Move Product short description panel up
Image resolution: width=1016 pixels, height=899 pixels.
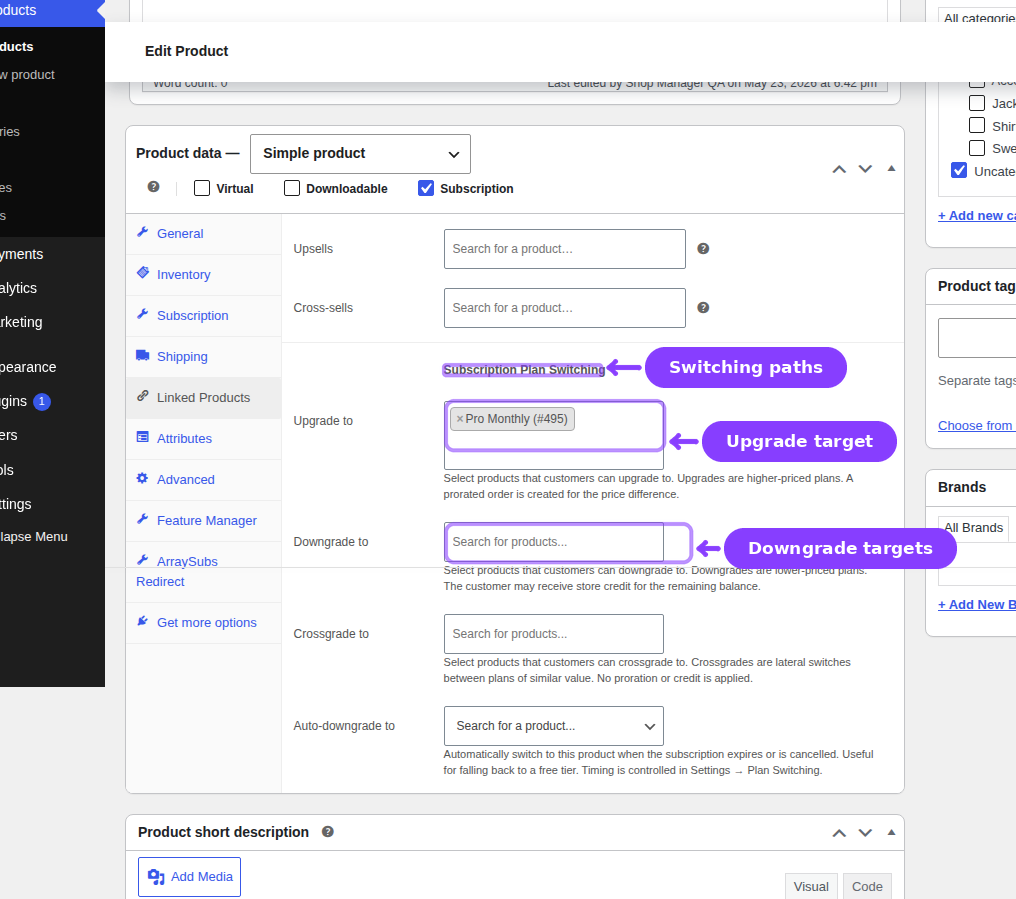(839, 833)
